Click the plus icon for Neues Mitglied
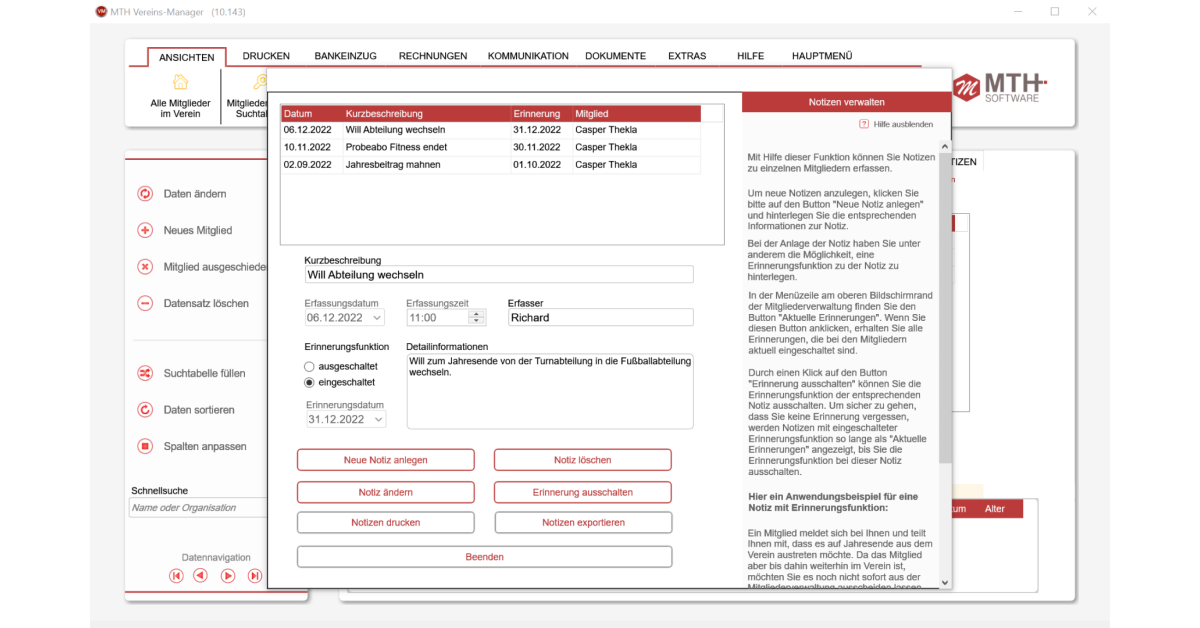The height and width of the screenshot is (628, 1200). coord(145,230)
